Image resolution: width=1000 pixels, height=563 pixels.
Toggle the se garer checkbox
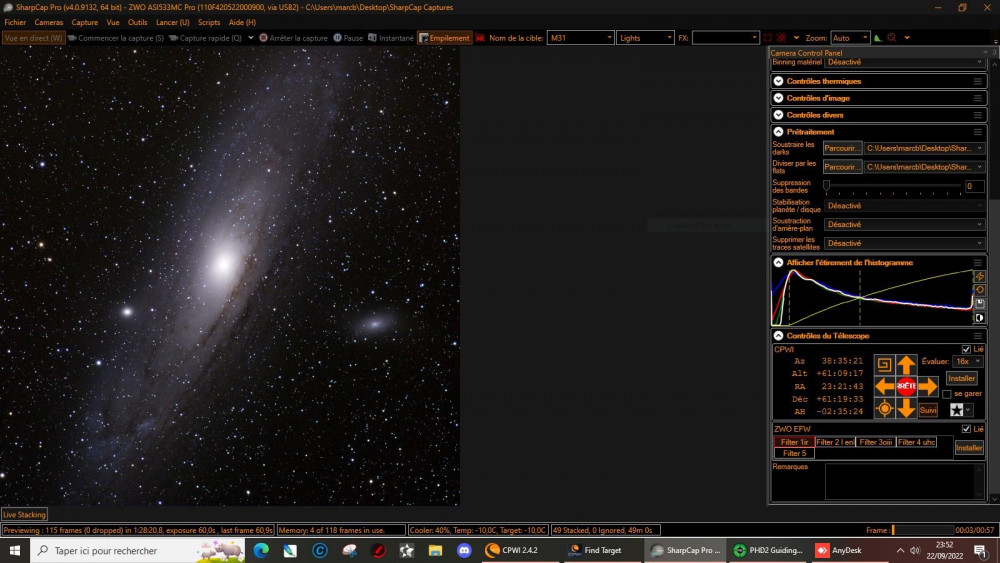946,394
